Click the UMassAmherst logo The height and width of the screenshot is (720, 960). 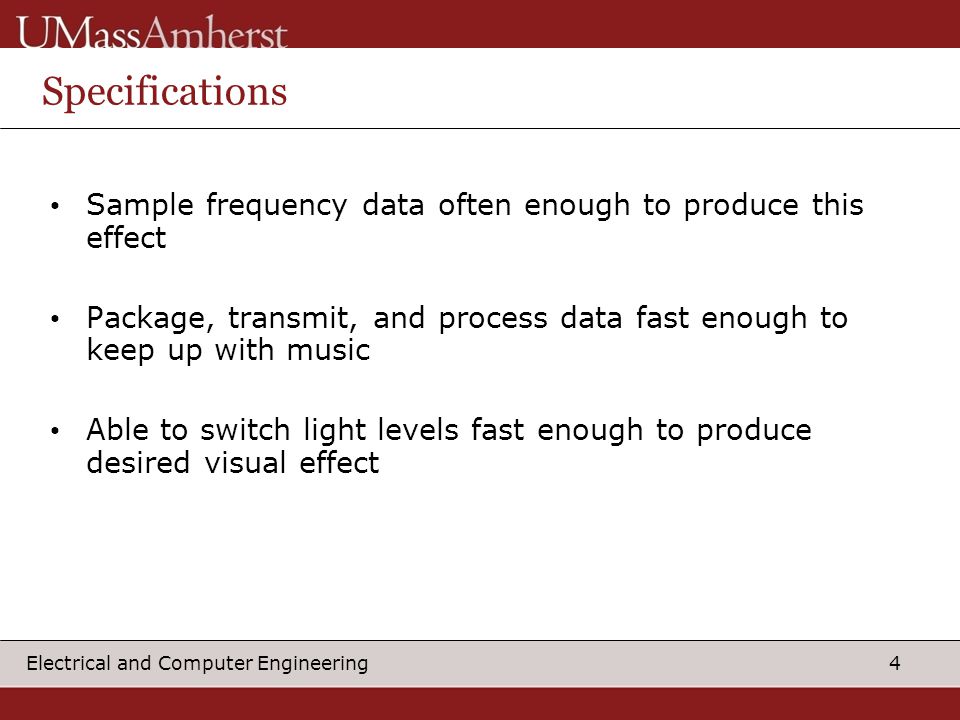click(152, 32)
